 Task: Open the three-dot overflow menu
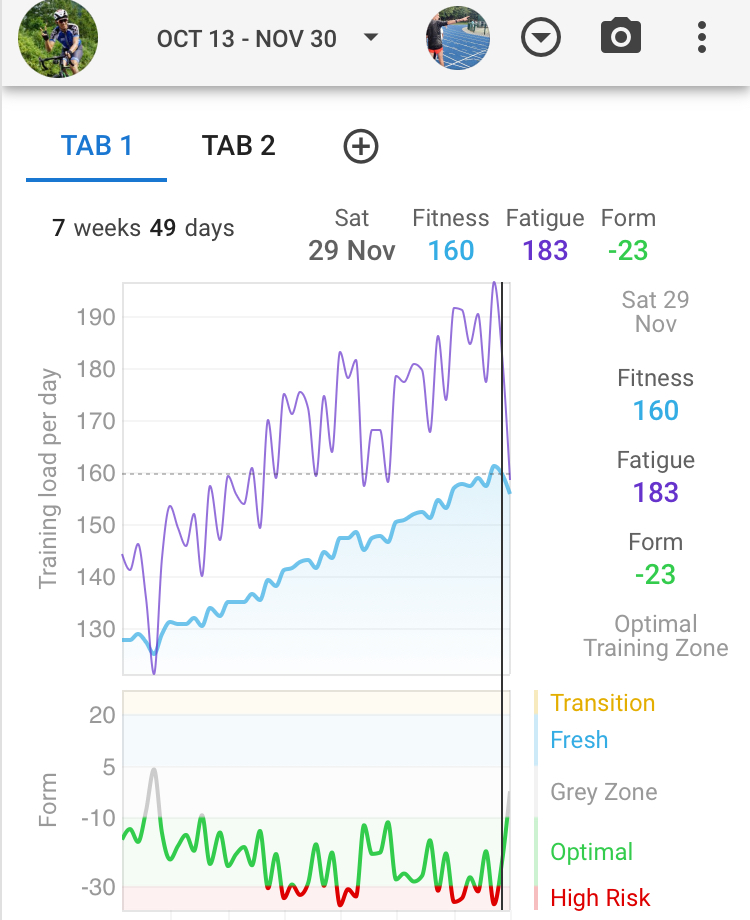click(702, 39)
